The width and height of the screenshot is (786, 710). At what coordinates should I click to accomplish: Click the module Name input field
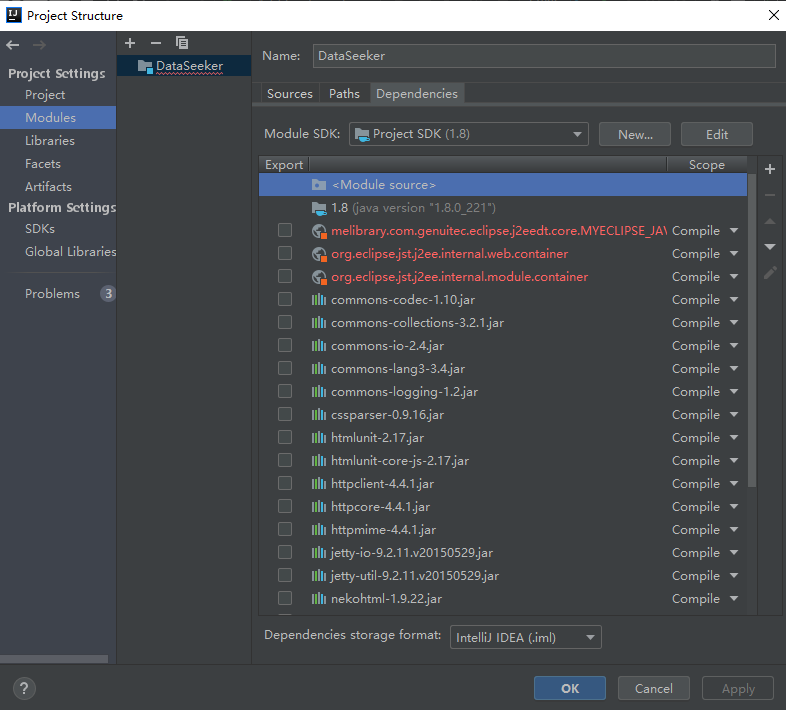pos(544,56)
